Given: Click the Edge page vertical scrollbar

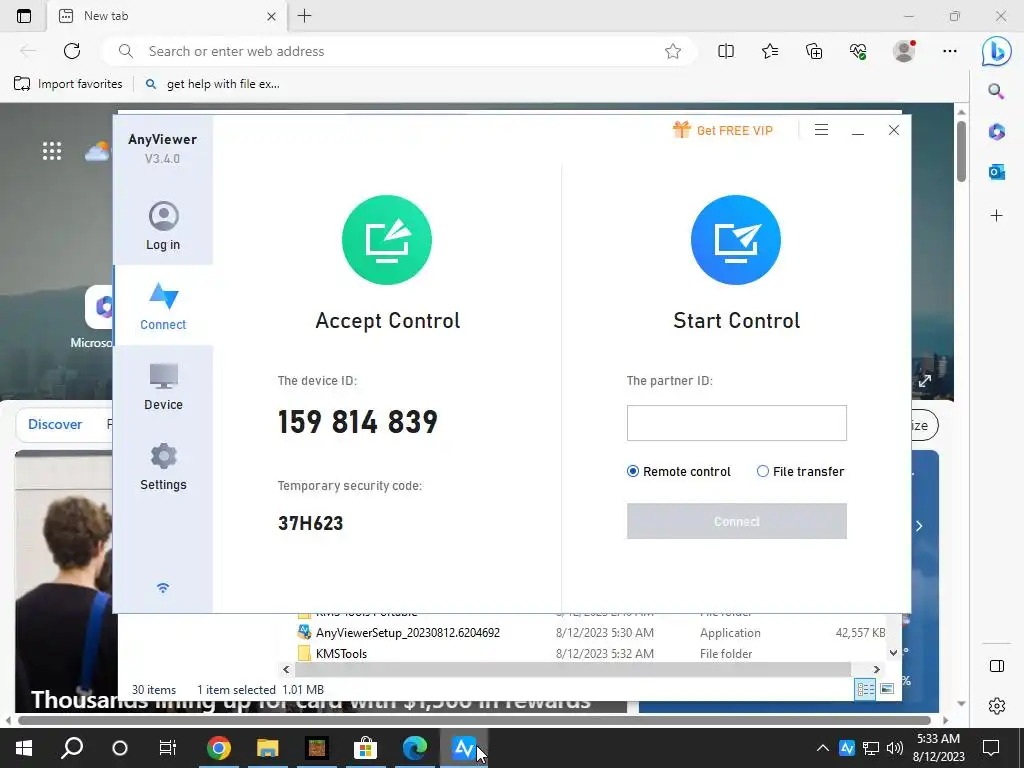Looking at the screenshot, I should pyautogui.click(x=961, y=152).
